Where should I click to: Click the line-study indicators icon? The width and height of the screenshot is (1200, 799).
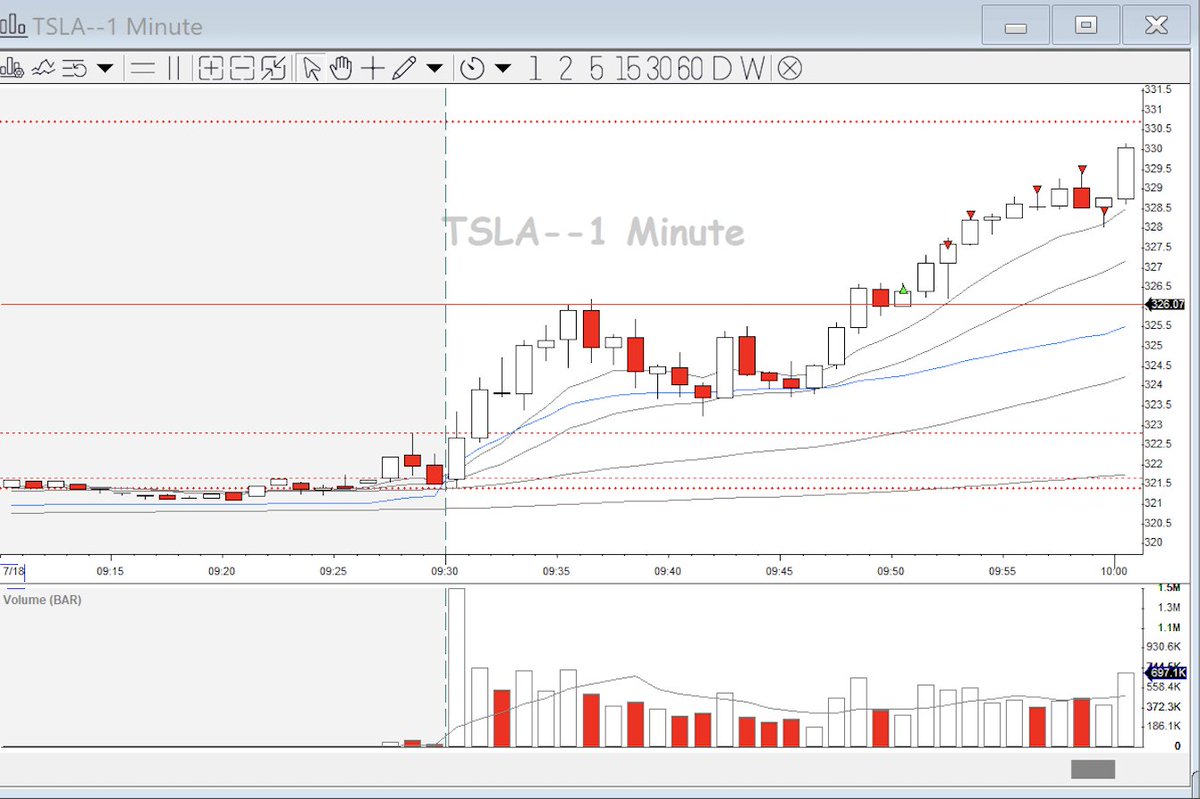tap(44, 68)
